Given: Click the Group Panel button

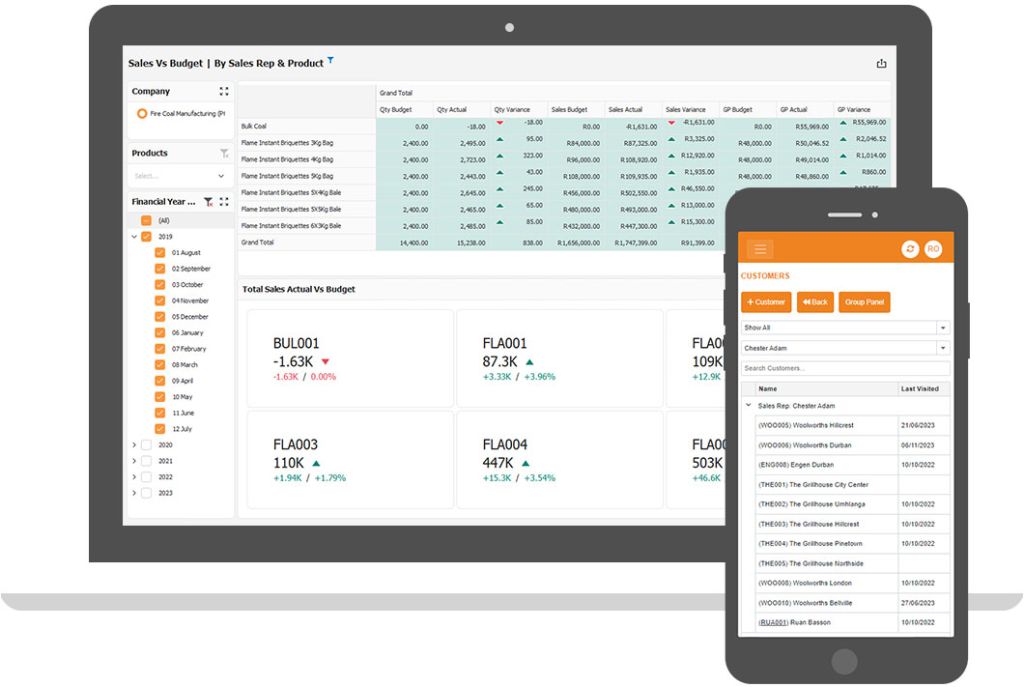Looking at the screenshot, I should (x=864, y=302).
